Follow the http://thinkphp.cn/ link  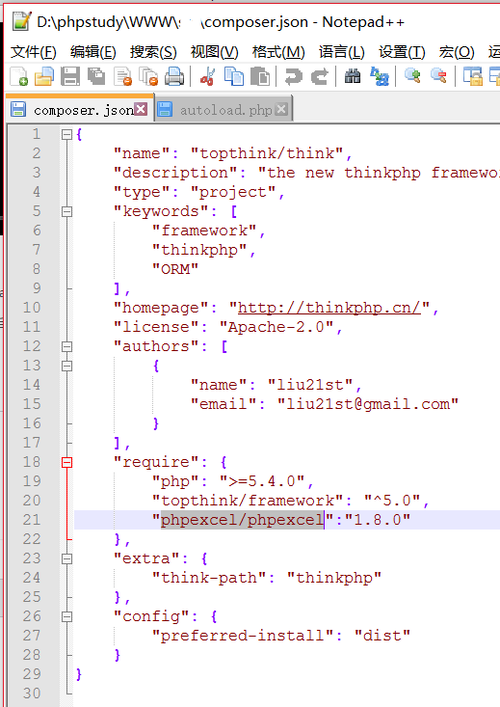click(x=329, y=308)
